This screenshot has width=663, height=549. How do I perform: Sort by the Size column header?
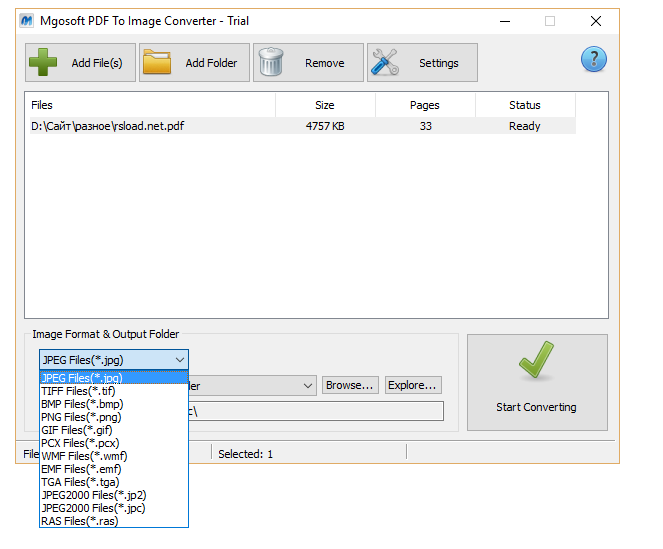325,105
